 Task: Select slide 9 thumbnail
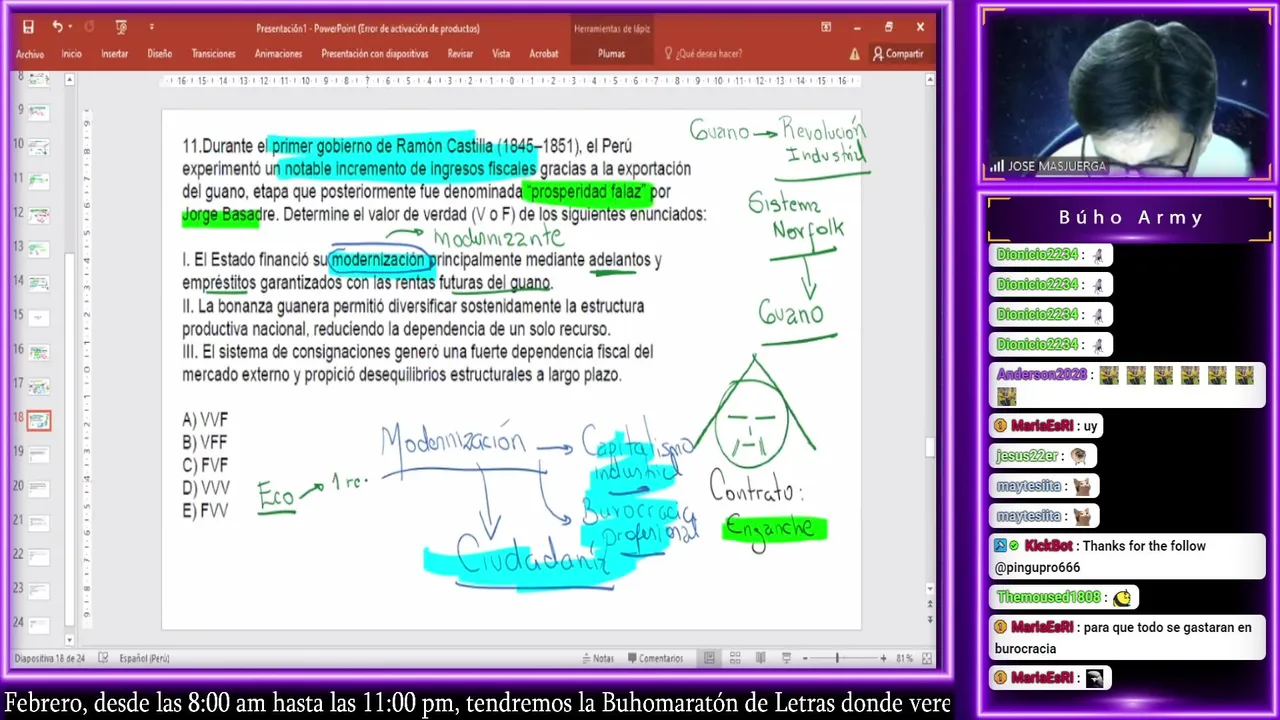pyautogui.click(x=39, y=112)
